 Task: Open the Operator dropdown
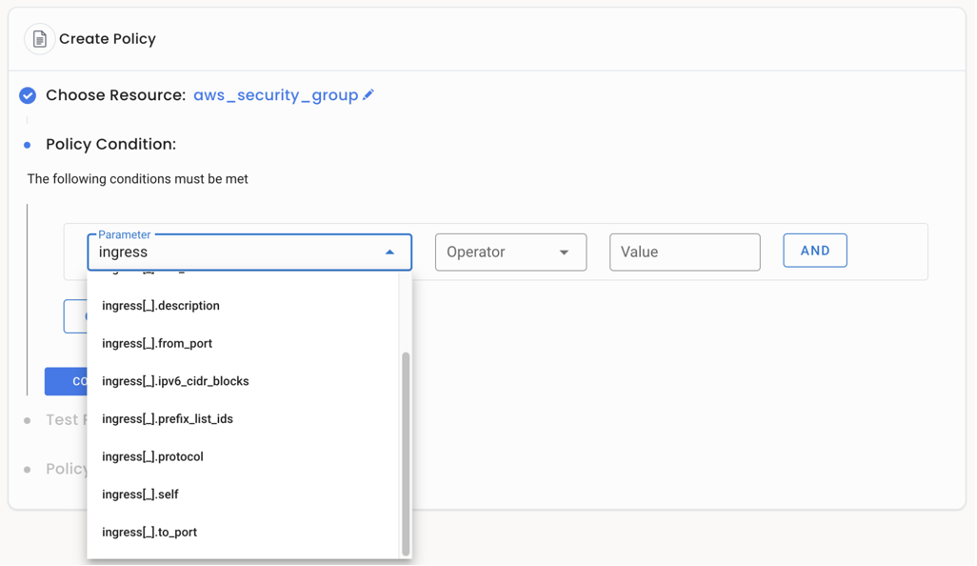click(x=498, y=252)
